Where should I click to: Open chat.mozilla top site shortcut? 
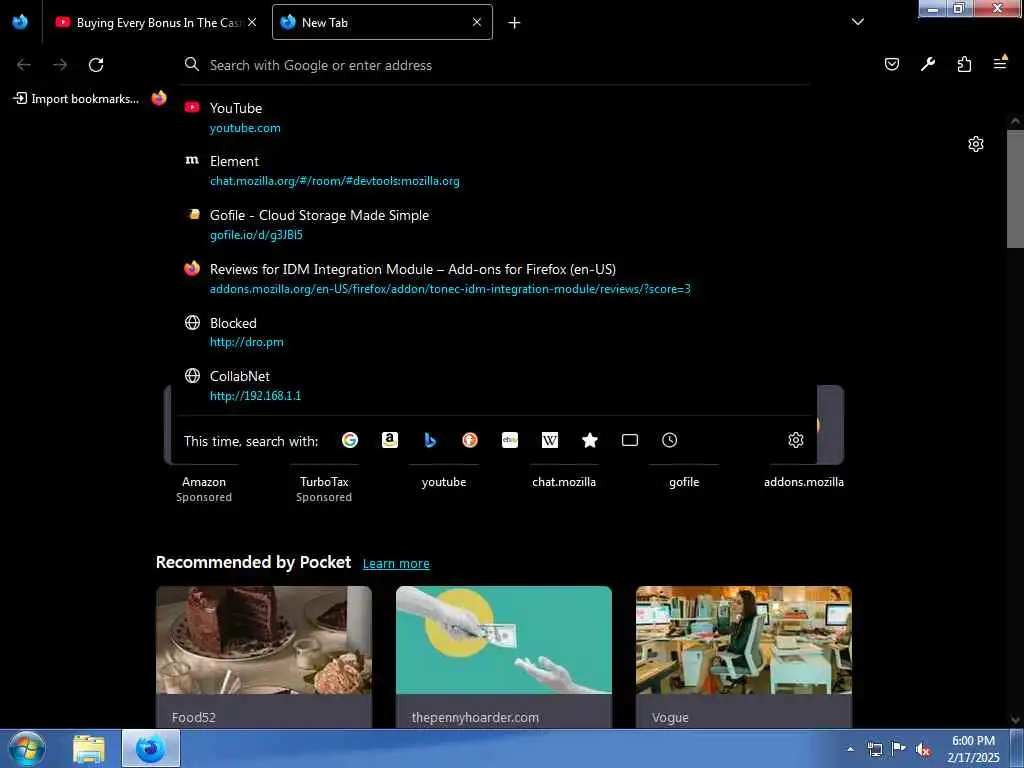pyautogui.click(x=564, y=482)
